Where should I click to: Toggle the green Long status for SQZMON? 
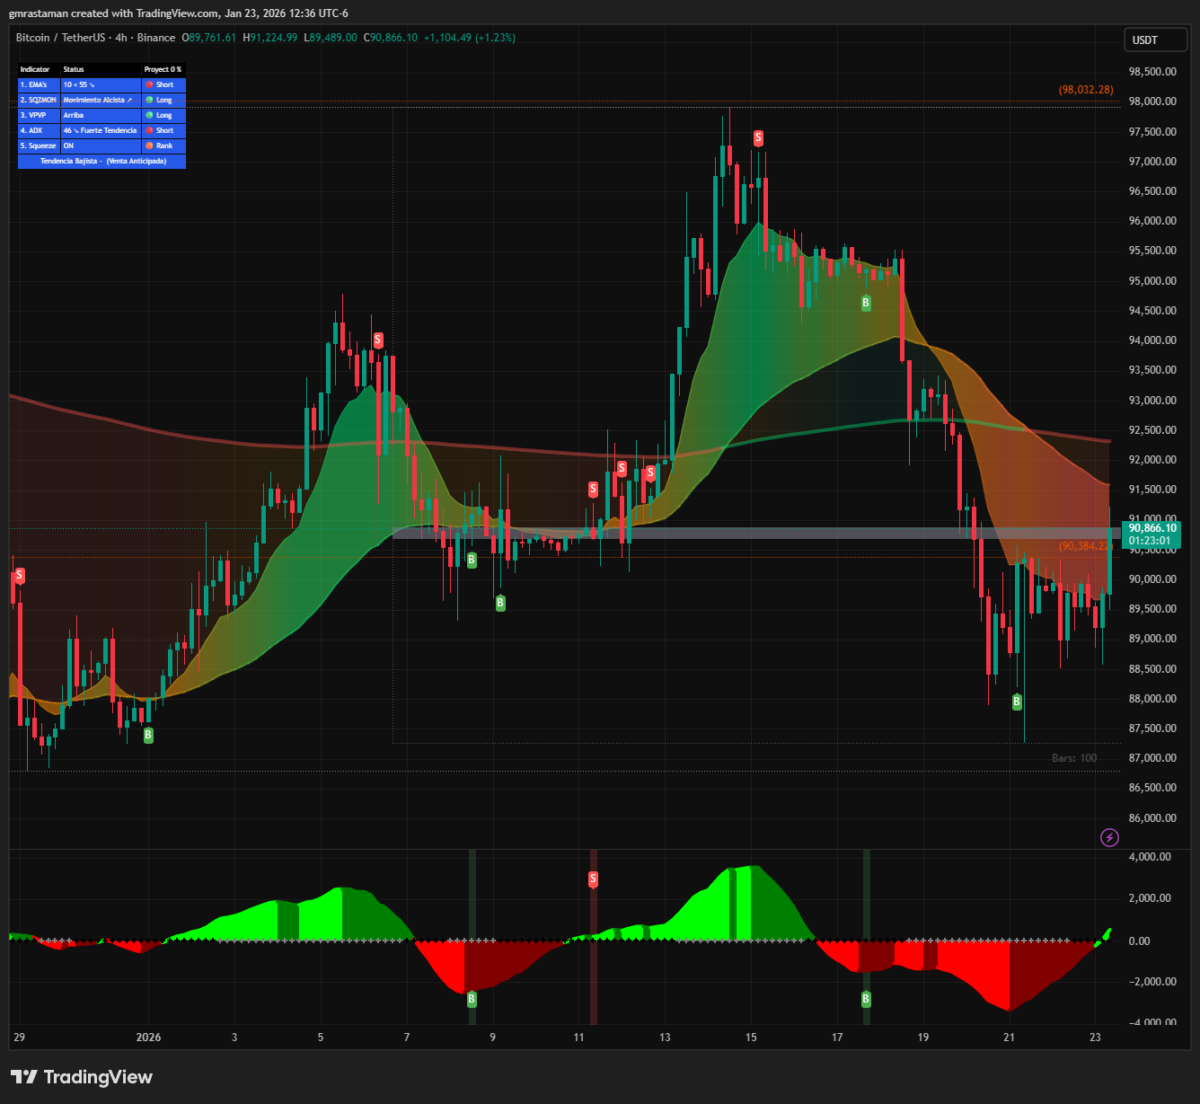point(150,99)
